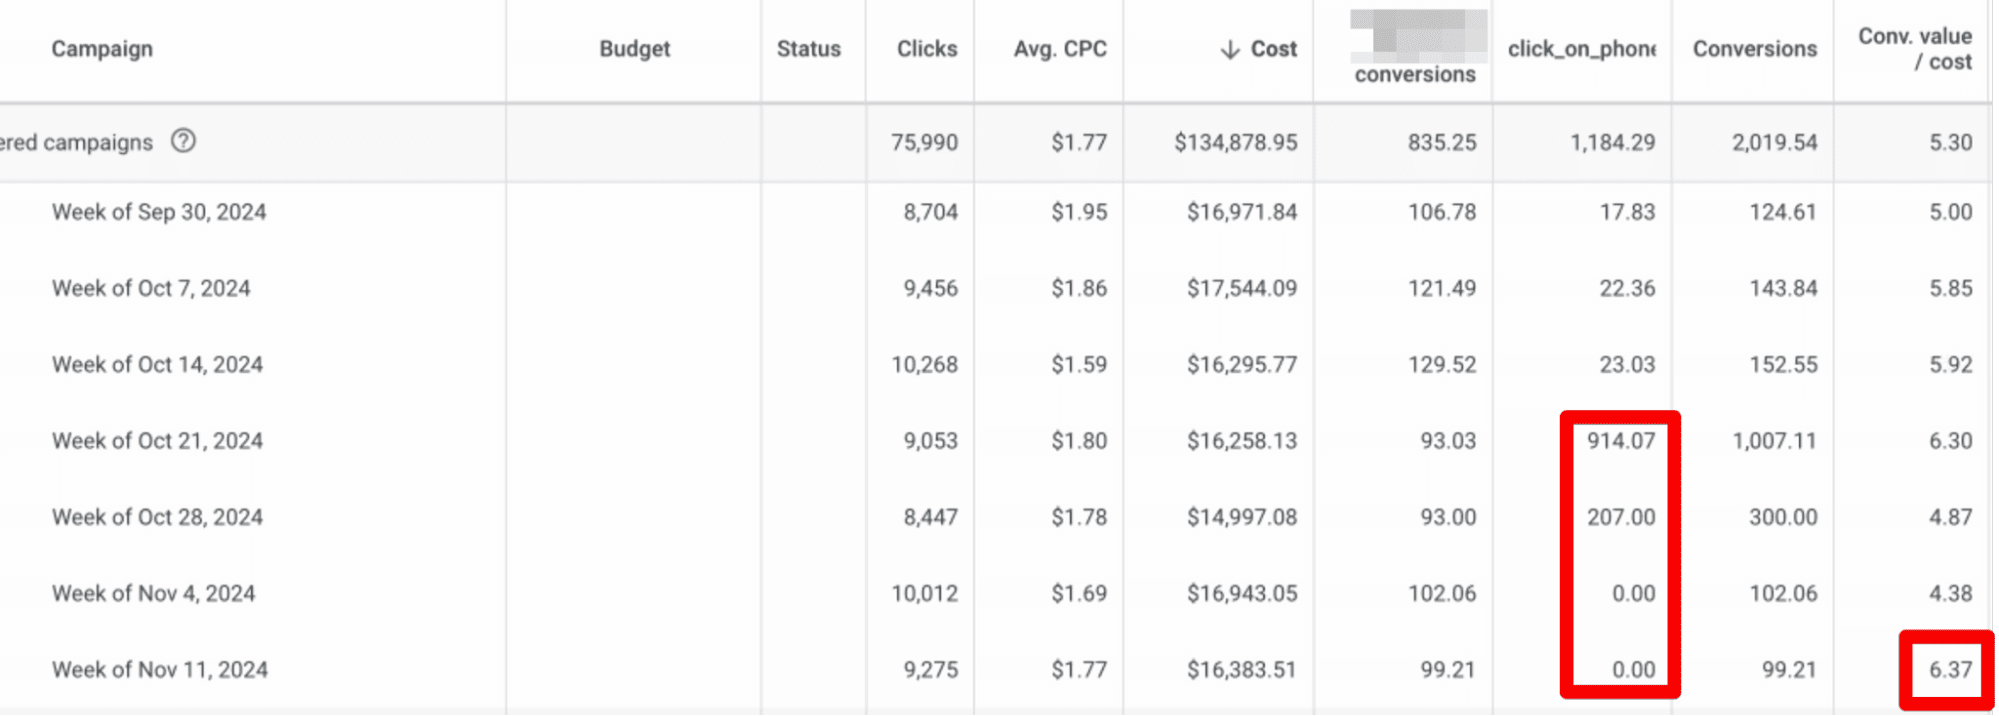1999x716 pixels.
Task: Sort by the Conversions column header
Action: point(1754,49)
